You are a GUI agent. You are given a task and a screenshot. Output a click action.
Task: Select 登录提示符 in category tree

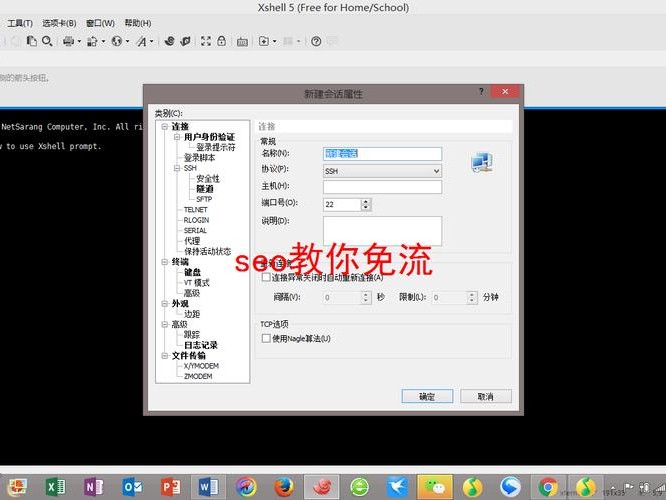click(x=216, y=147)
